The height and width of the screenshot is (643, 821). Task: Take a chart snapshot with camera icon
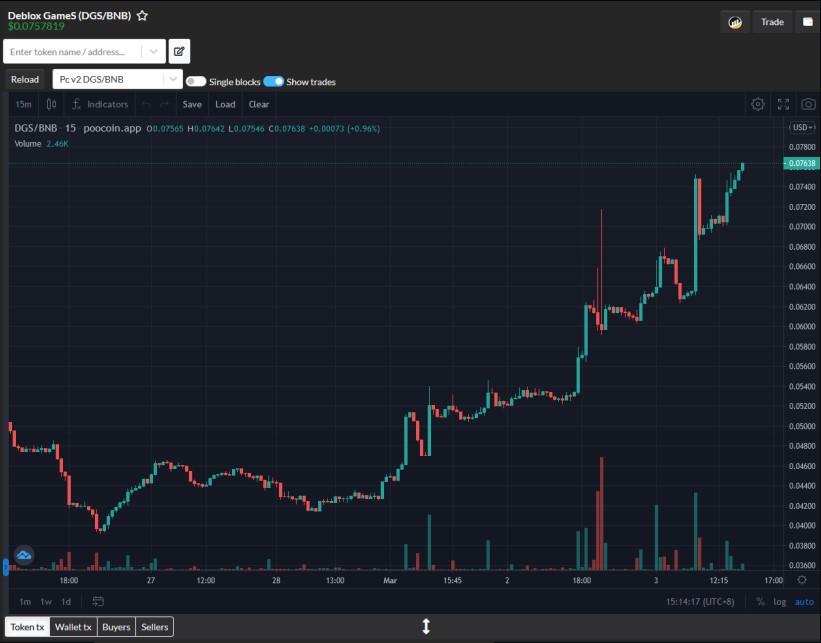click(808, 104)
